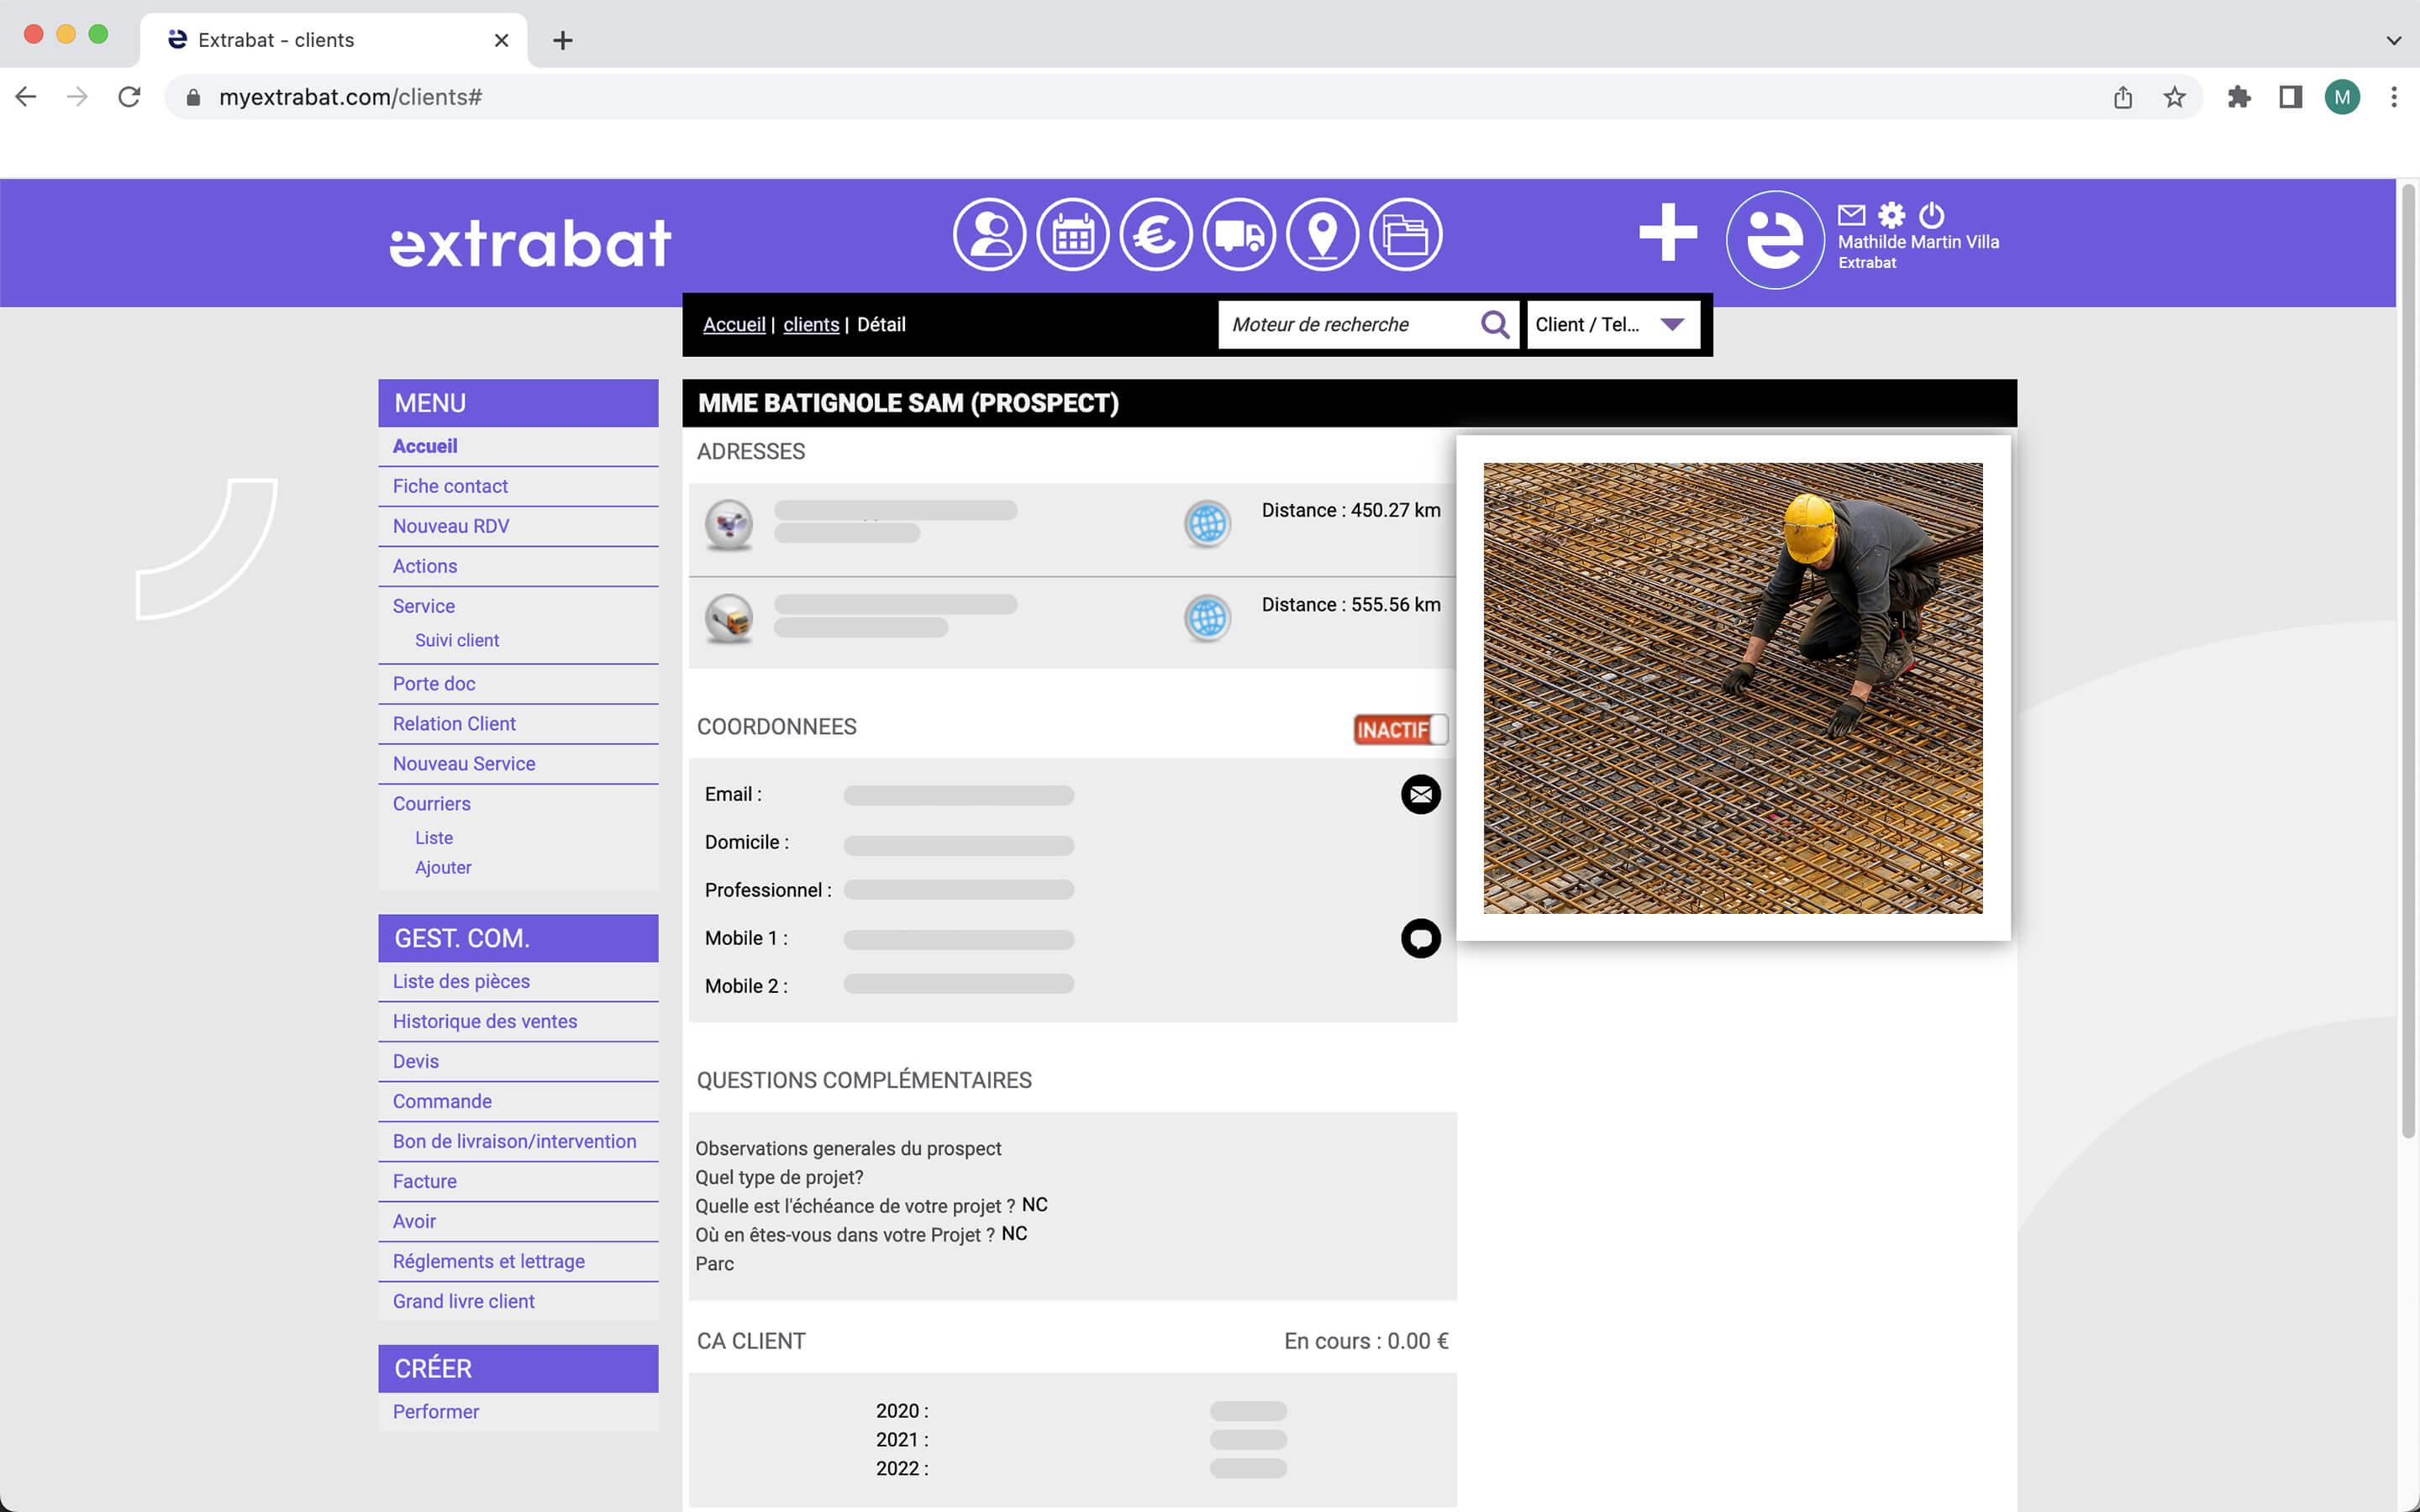Click the chat bubble icon next to Mobile 1
This screenshot has width=2420, height=1512.
click(1420, 937)
